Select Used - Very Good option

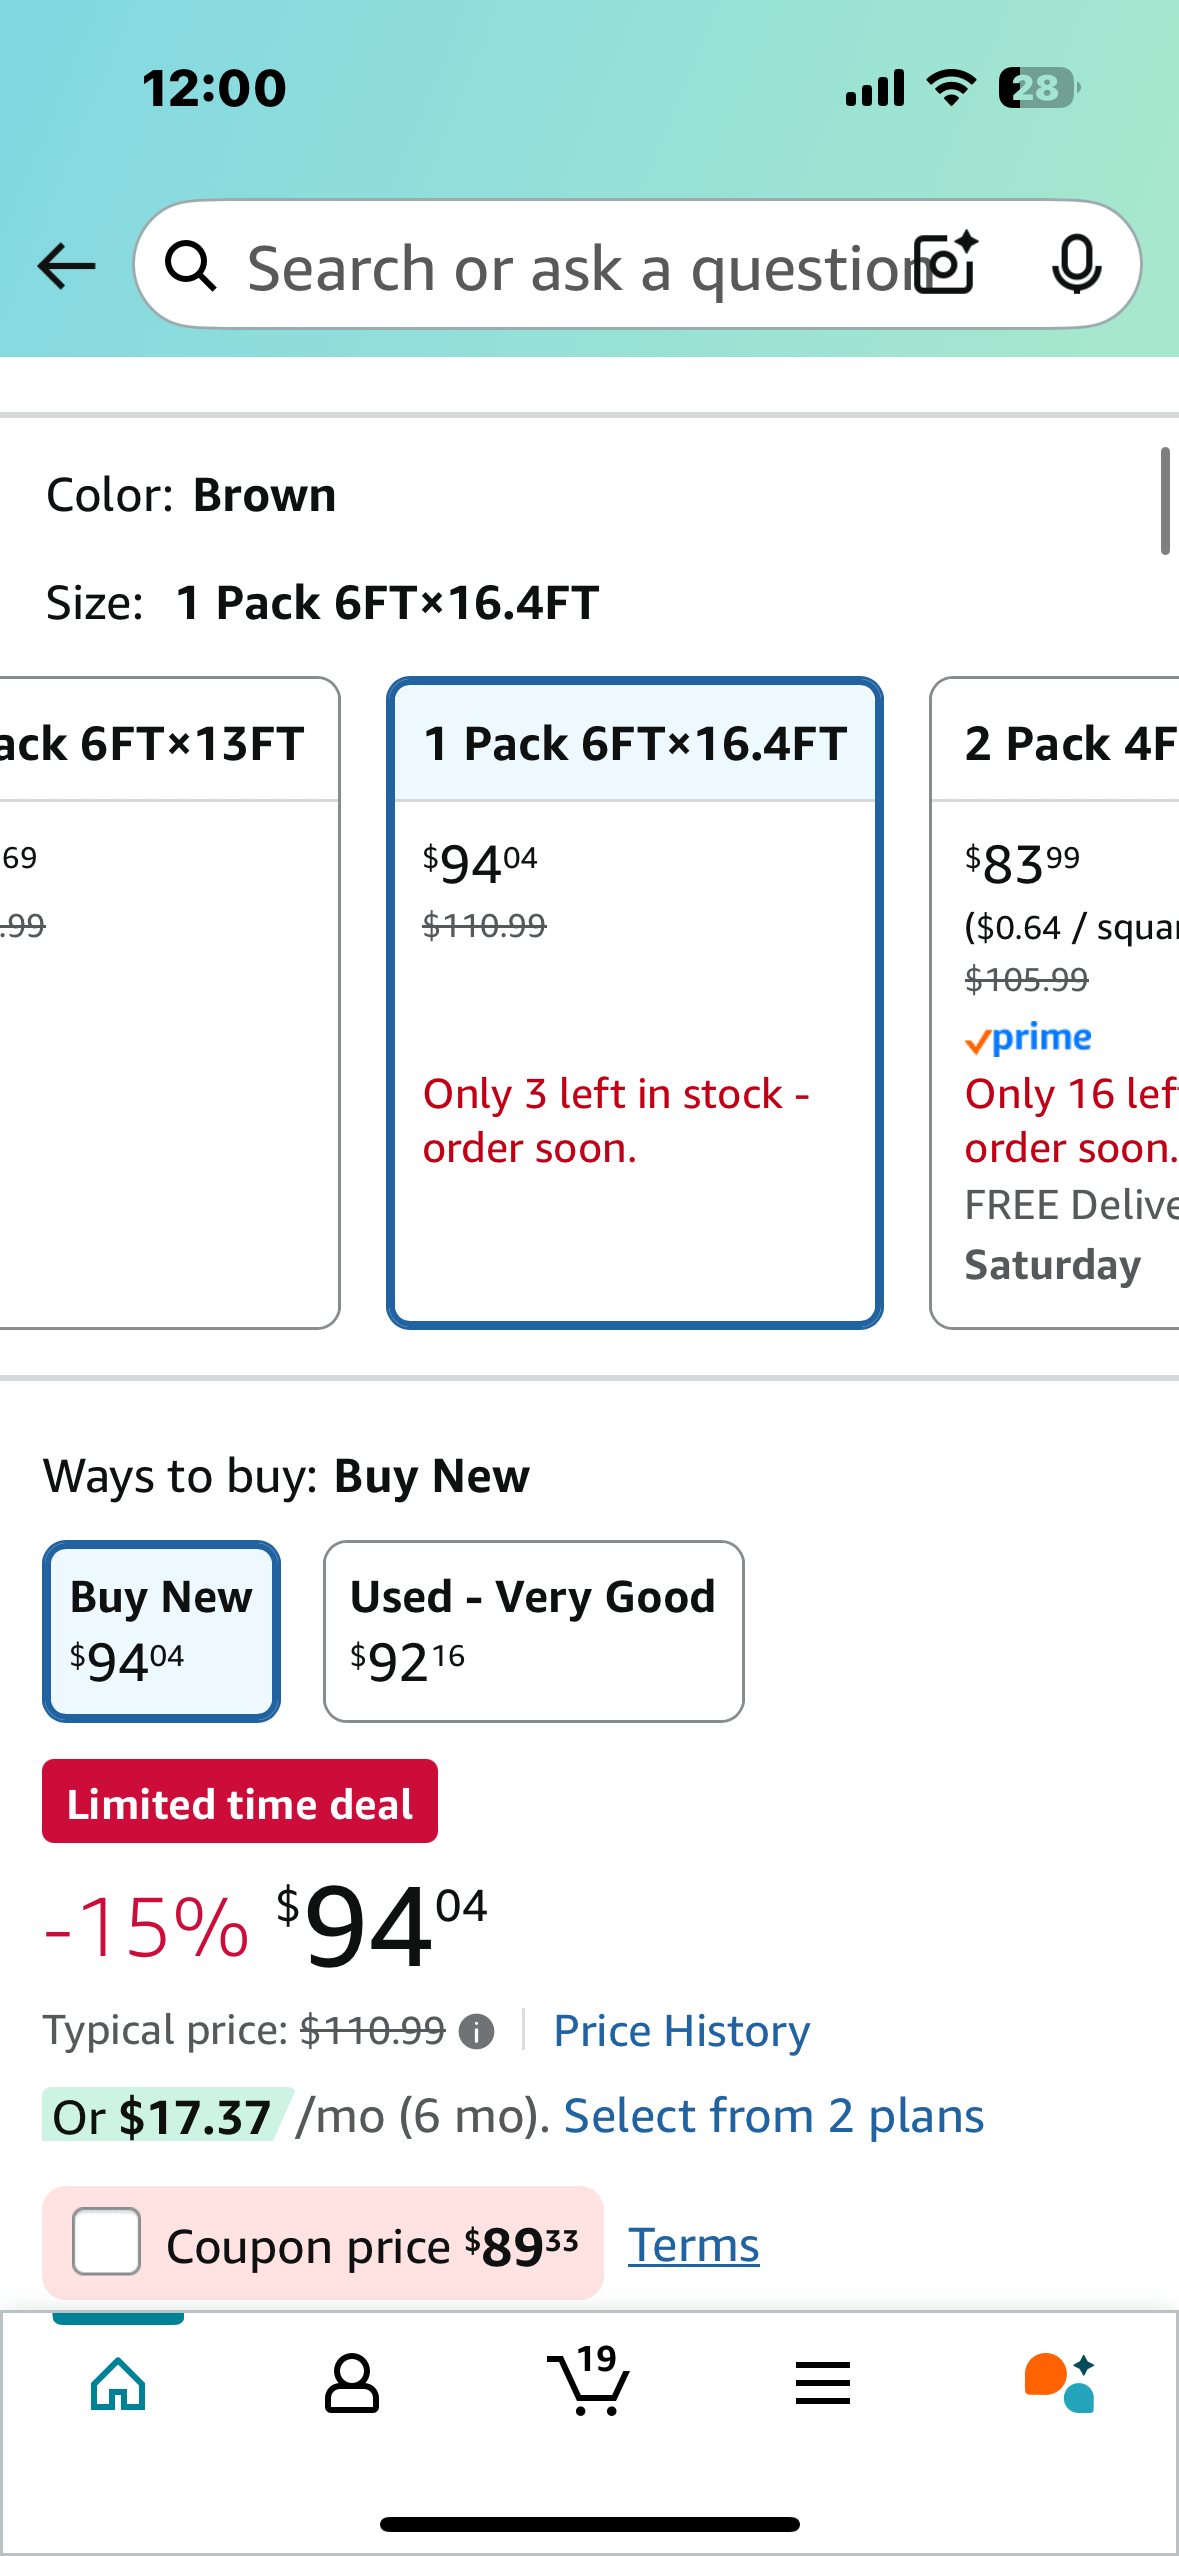click(x=533, y=1631)
